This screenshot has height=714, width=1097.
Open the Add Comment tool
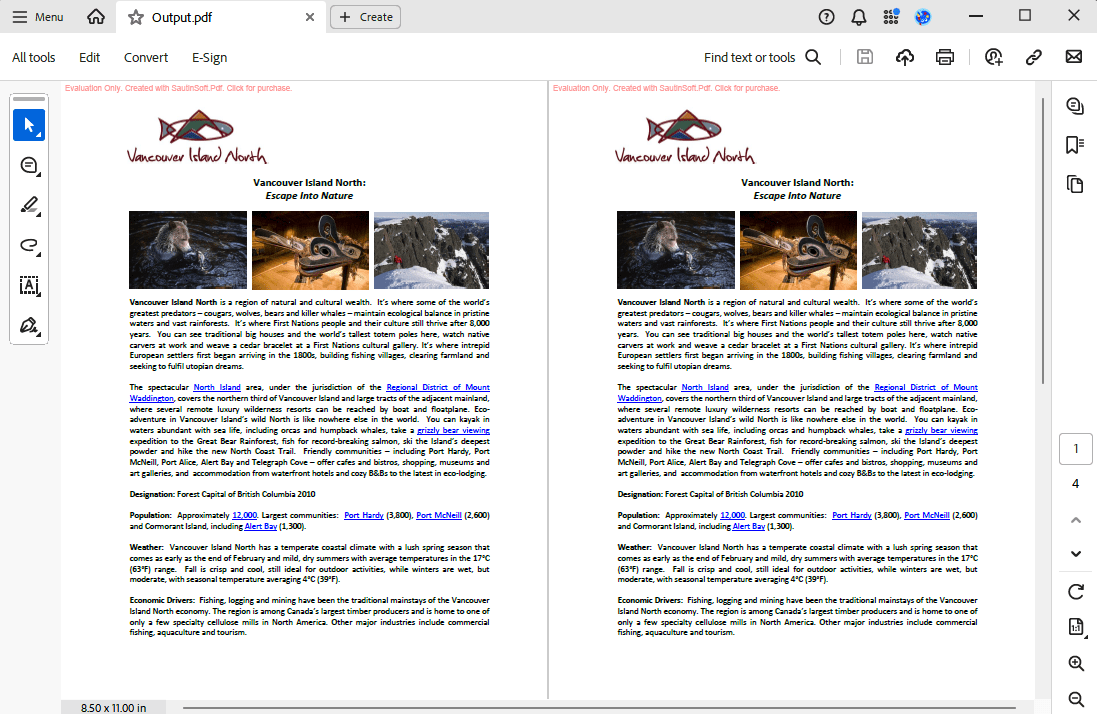point(29,165)
